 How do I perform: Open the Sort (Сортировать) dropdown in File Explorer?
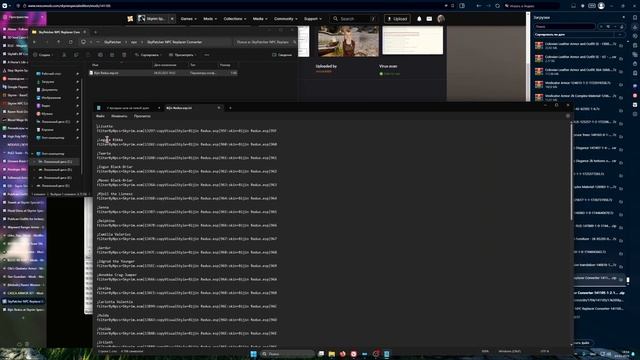pos(148,55)
